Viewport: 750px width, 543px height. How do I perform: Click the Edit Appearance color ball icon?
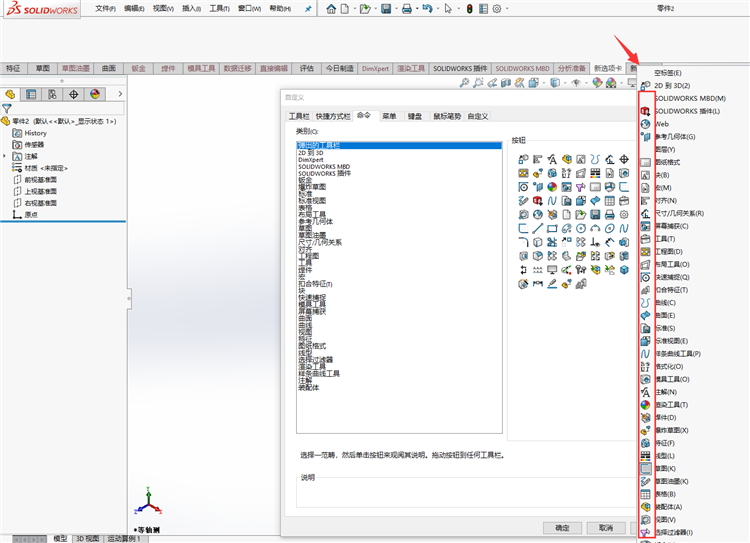pyautogui.click(x=597, y=83)
